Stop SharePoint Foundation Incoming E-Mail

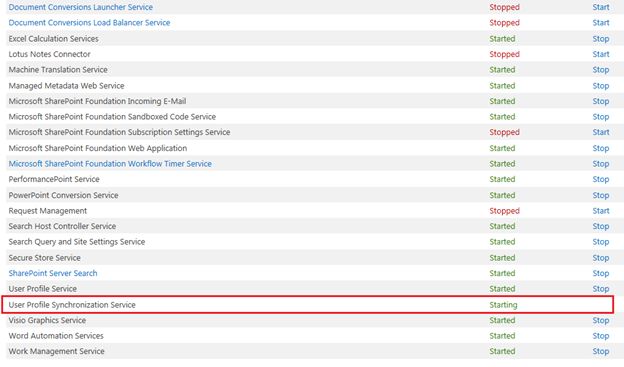tap(601, 101)
